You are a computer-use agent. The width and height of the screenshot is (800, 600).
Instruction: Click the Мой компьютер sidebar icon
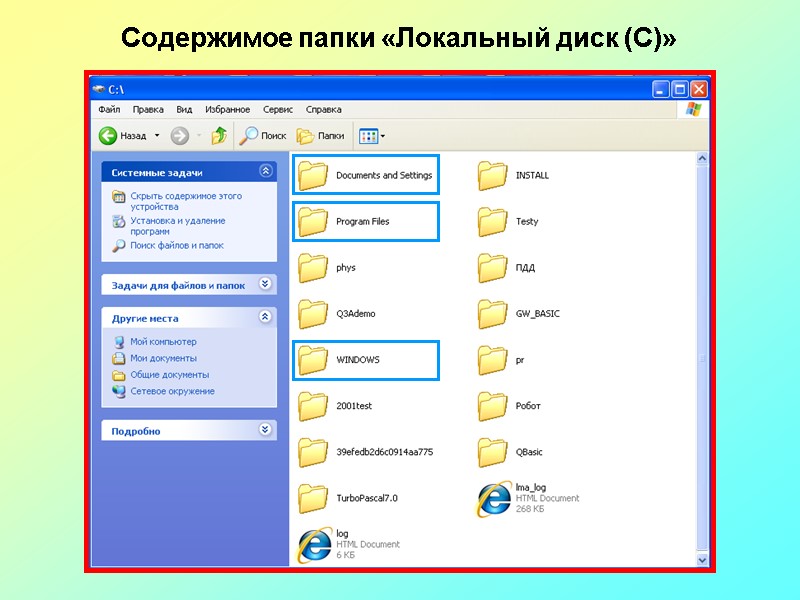pos(119,342)
